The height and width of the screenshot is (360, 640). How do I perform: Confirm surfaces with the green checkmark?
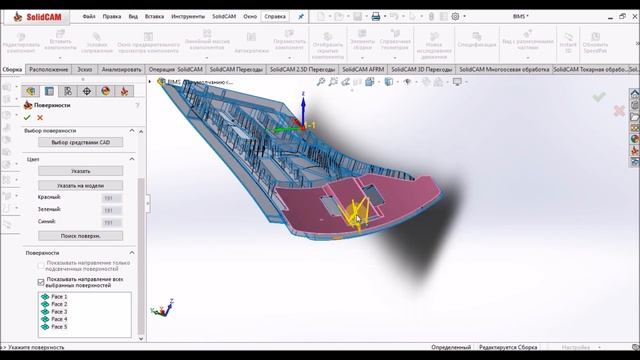[27, 118]
